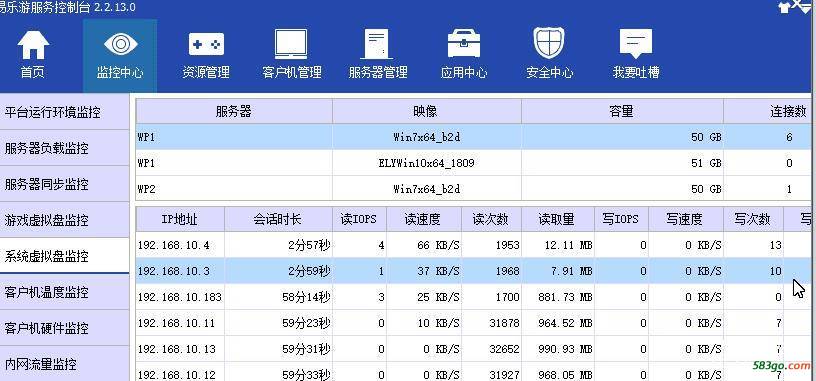Switch to 服务器负载监控 tab
Screen dimensions: 816x381
[x=64, y=148]
